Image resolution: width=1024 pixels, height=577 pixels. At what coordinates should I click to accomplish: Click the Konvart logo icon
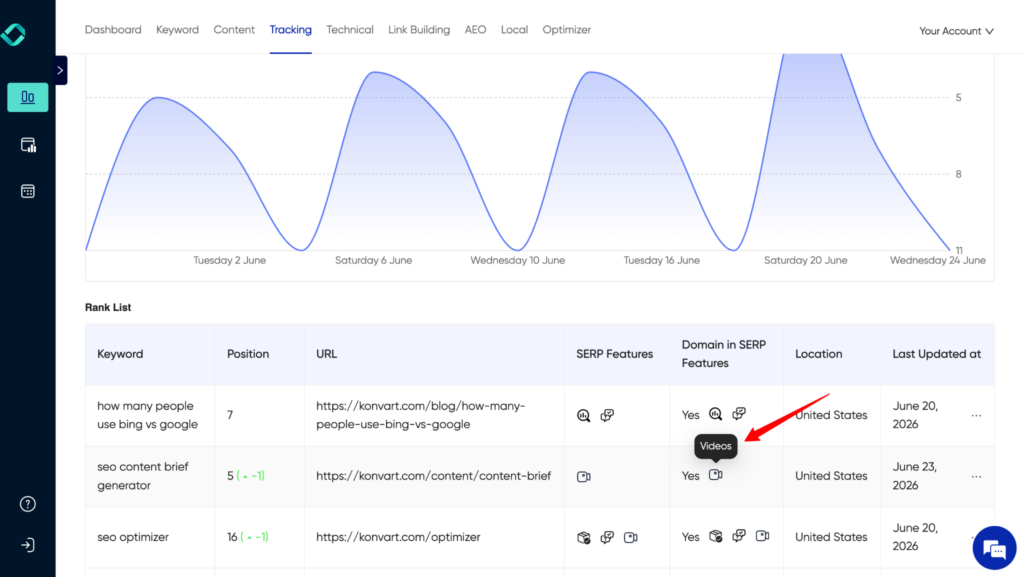pyautogui.click(x=14, y=34)
